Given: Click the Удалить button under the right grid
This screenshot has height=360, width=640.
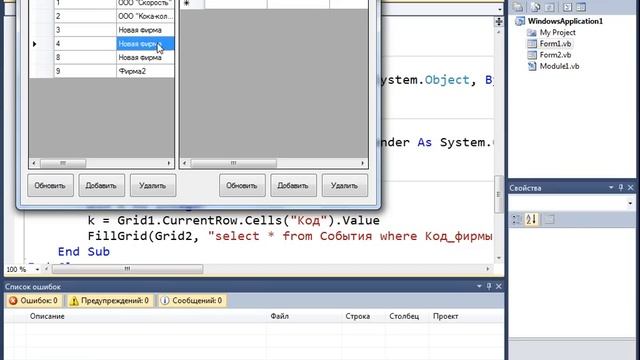Looking at the screenshot, I should tap(344, 185).
